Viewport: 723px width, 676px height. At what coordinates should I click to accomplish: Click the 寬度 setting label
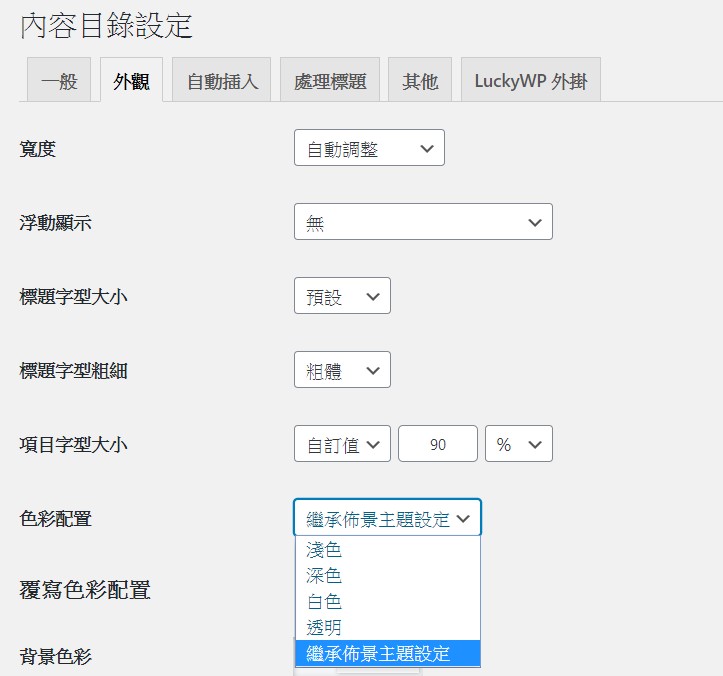click(x=37, y=149)
